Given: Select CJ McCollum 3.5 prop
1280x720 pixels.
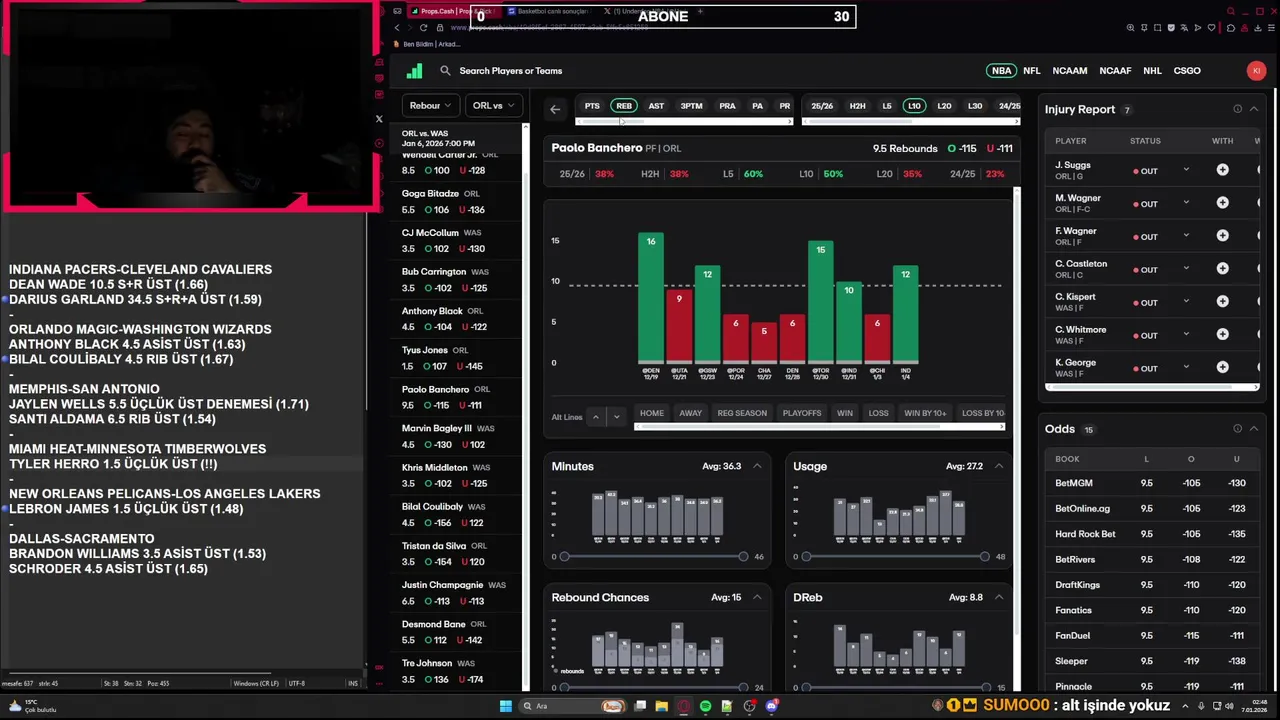Looking at the screenshot, I should tap(457, 241).
